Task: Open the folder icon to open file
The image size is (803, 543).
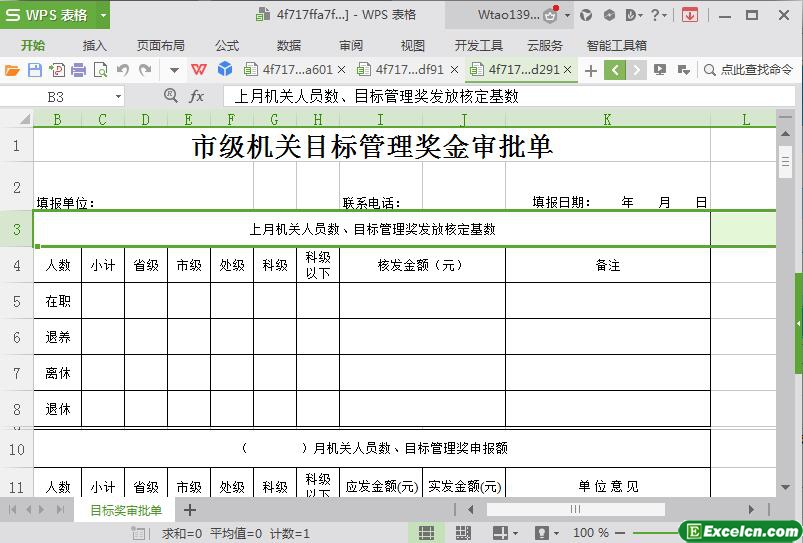Action: pos(12,70)
